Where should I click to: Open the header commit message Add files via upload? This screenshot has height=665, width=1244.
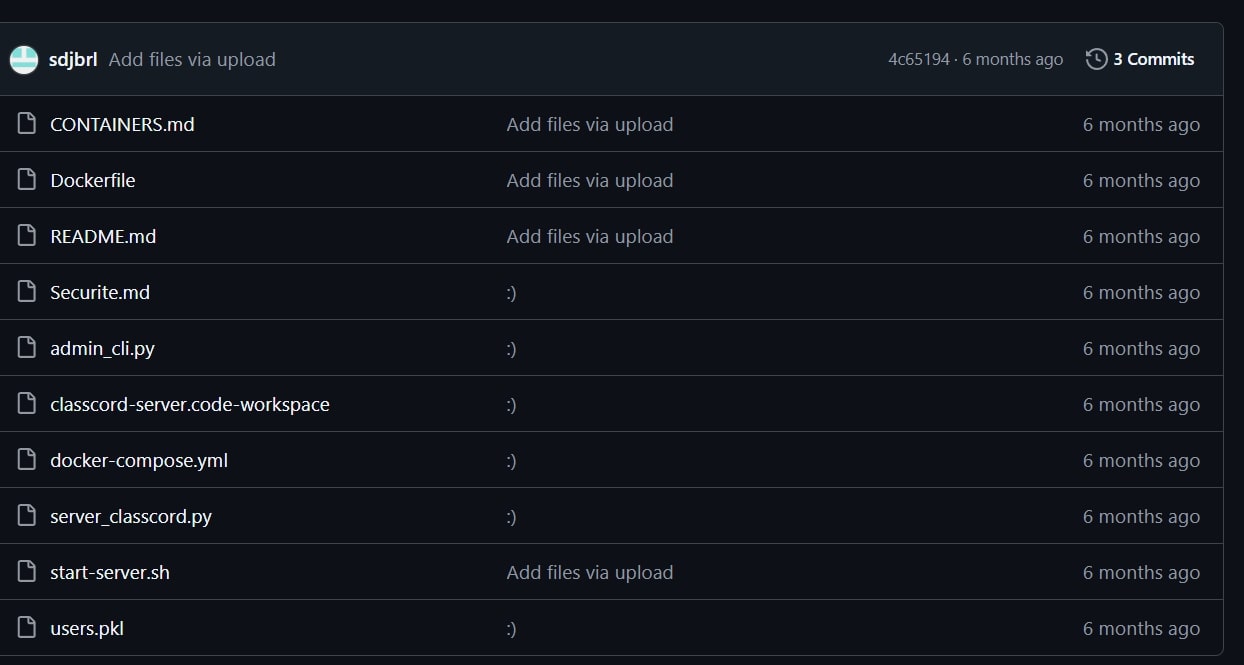(x=192, y=59)
